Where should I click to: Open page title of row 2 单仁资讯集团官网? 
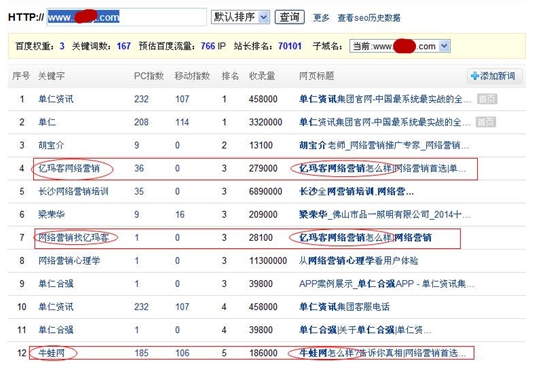pos(384,122)
